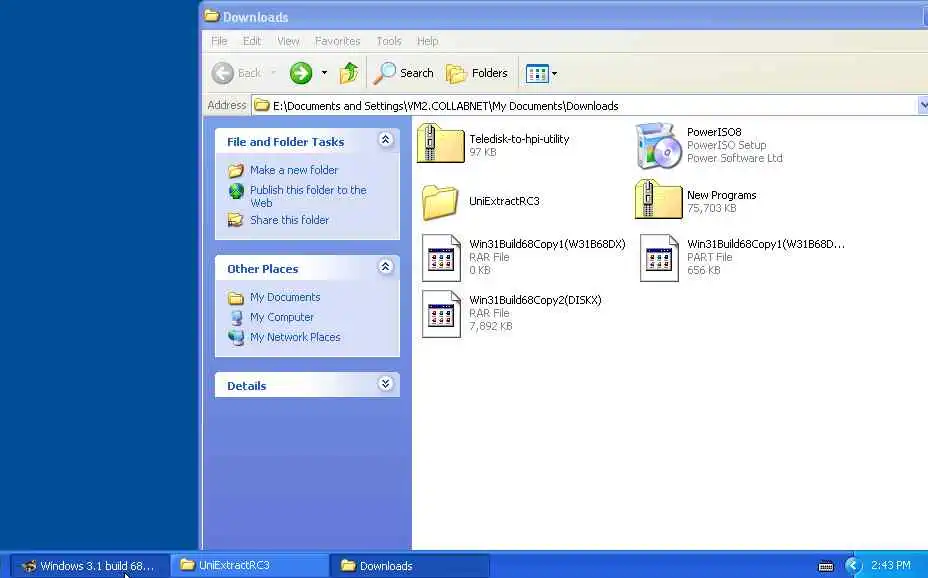Expand the Details panel
Screen dimensions: 928x578
click(385, 384)
